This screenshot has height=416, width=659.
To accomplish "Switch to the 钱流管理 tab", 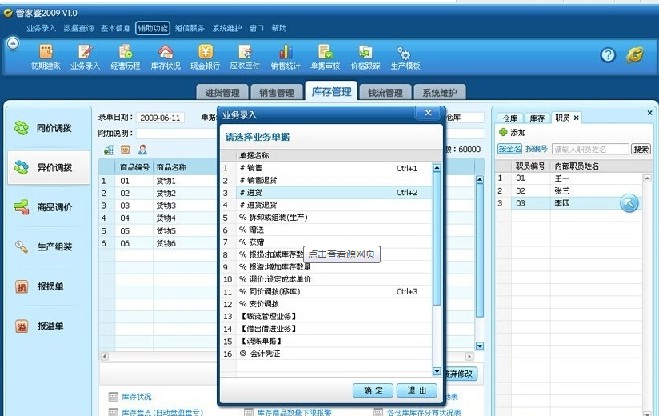I will tap(384, 93).
